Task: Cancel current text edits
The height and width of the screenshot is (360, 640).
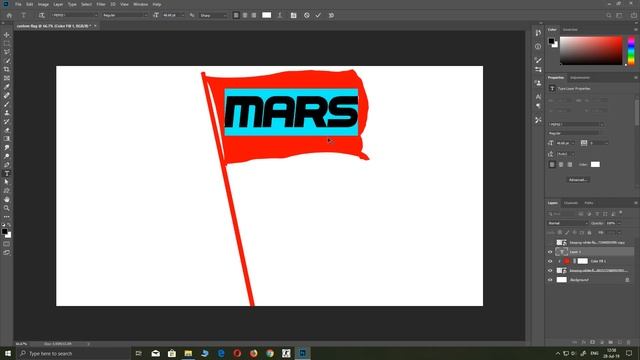Action: (307, 15)
